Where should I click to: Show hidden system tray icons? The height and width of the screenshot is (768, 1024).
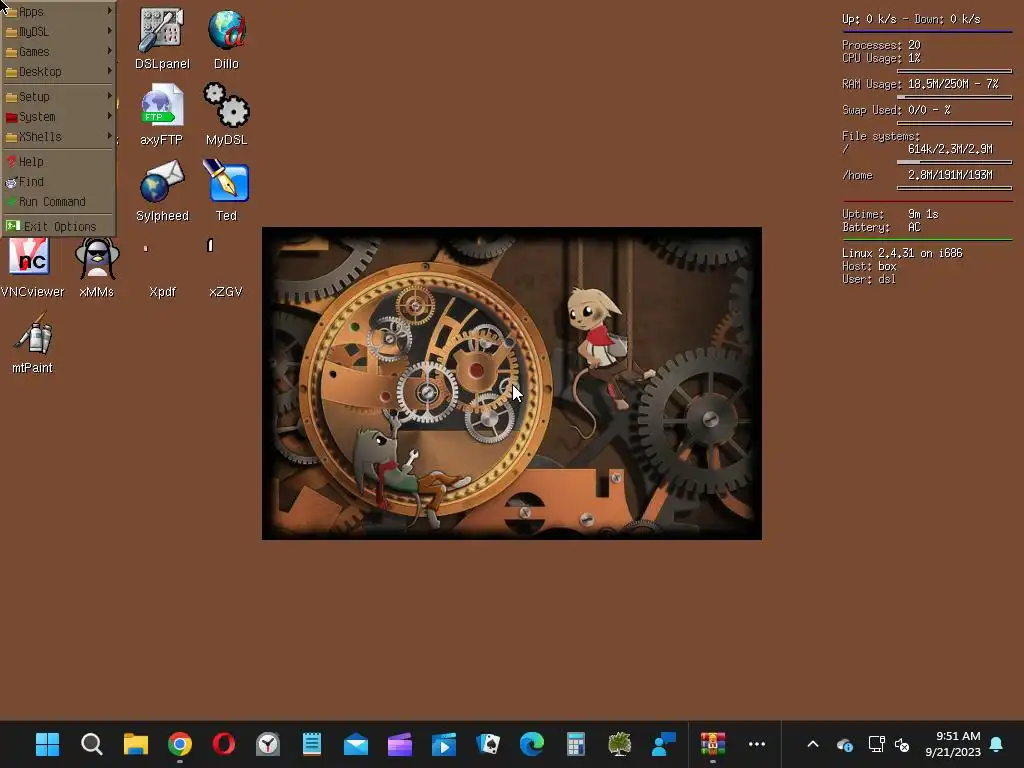point(813,744)
